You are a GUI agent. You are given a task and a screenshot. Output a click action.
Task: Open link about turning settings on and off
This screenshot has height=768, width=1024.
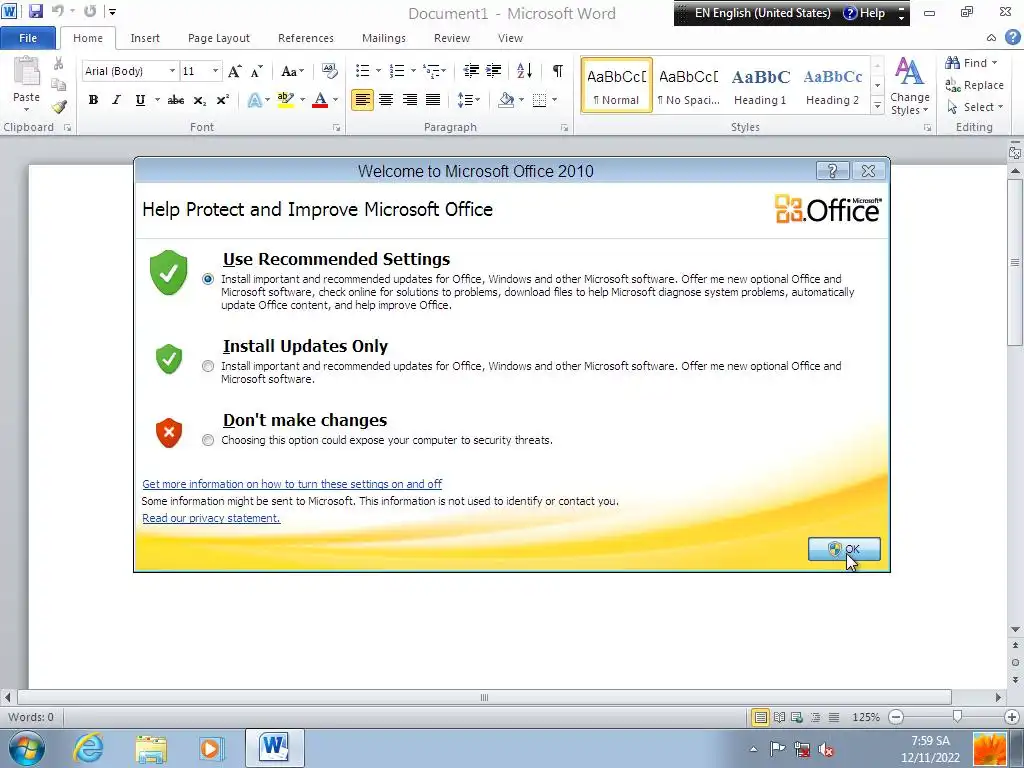point(292,484)
